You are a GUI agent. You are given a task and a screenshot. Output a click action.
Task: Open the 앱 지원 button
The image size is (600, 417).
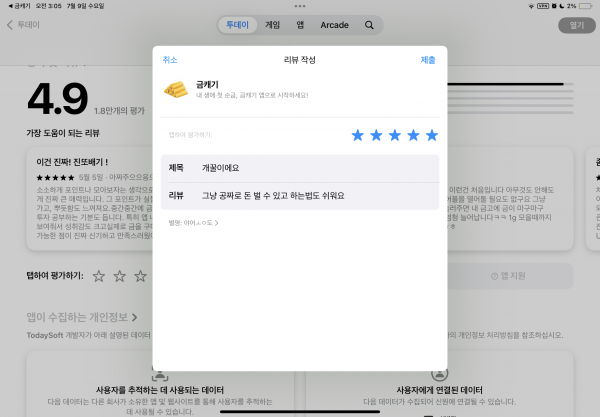click(x=508, y=276)
